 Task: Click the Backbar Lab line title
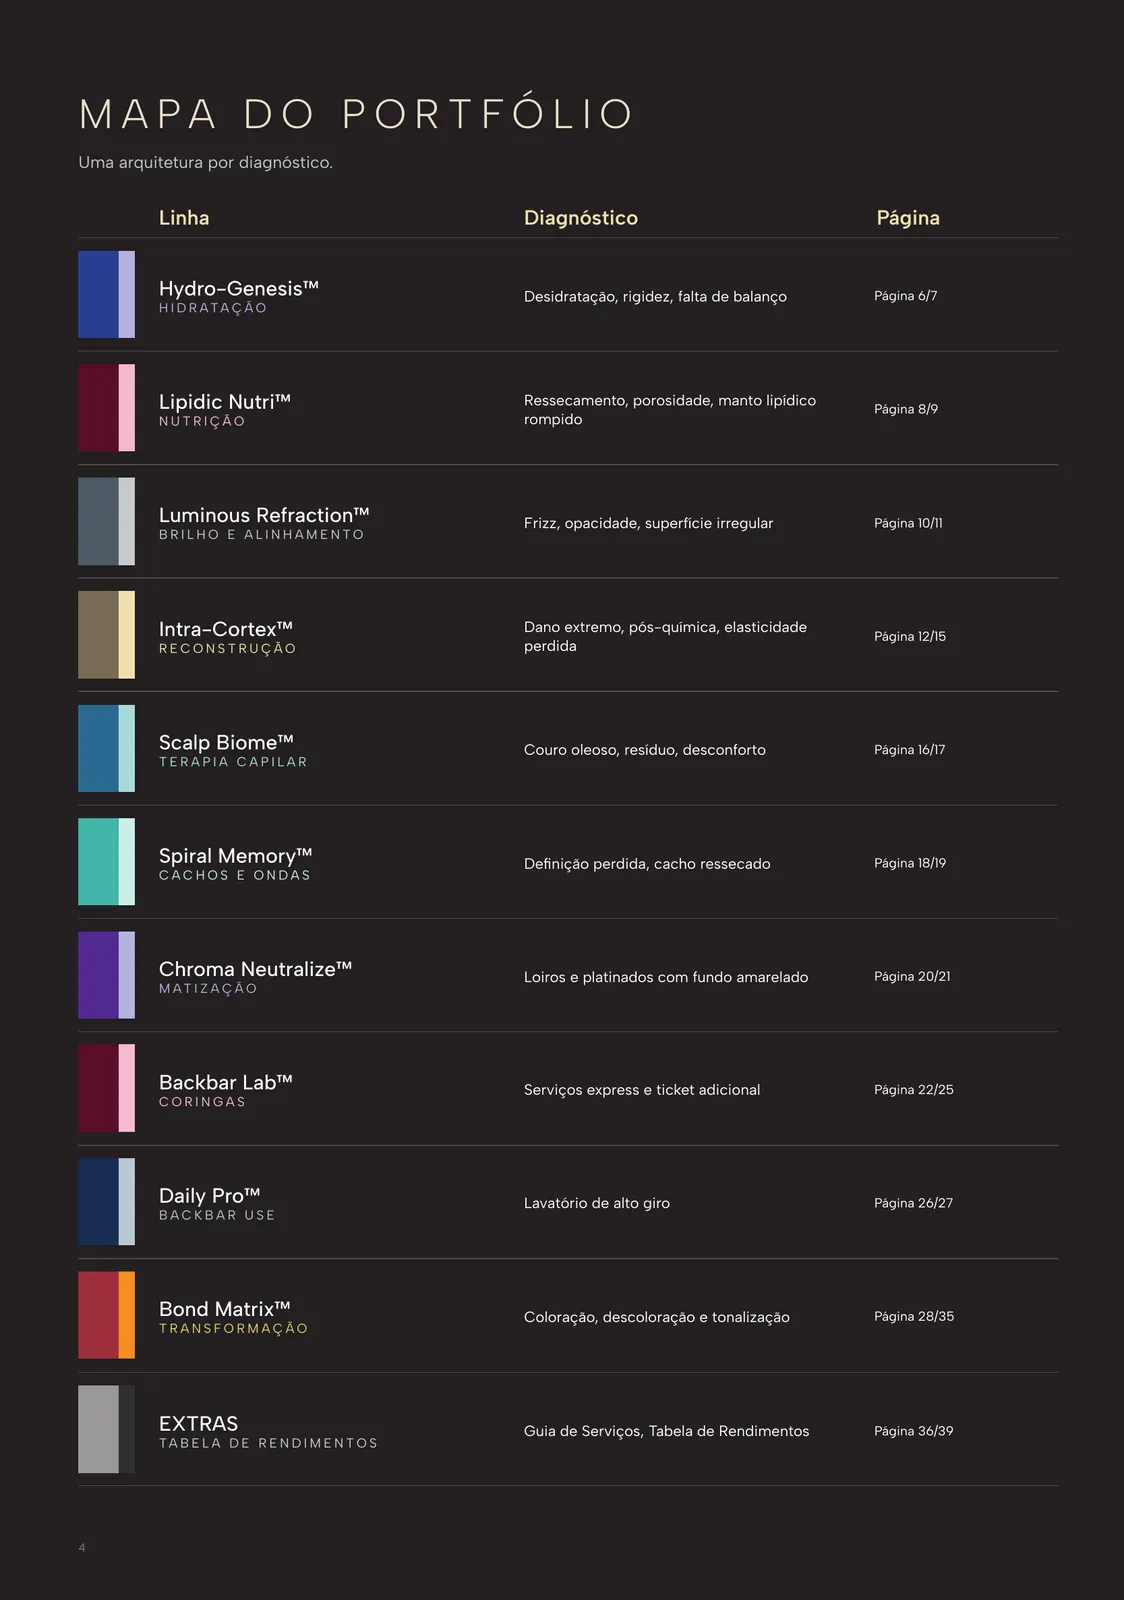[x=226, y=1082]
